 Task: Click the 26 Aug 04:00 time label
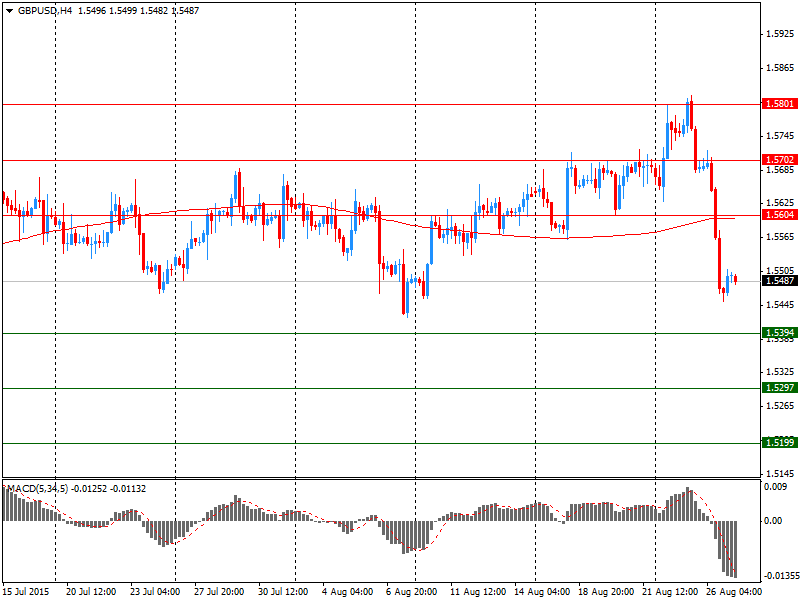(x=735, y=592)
